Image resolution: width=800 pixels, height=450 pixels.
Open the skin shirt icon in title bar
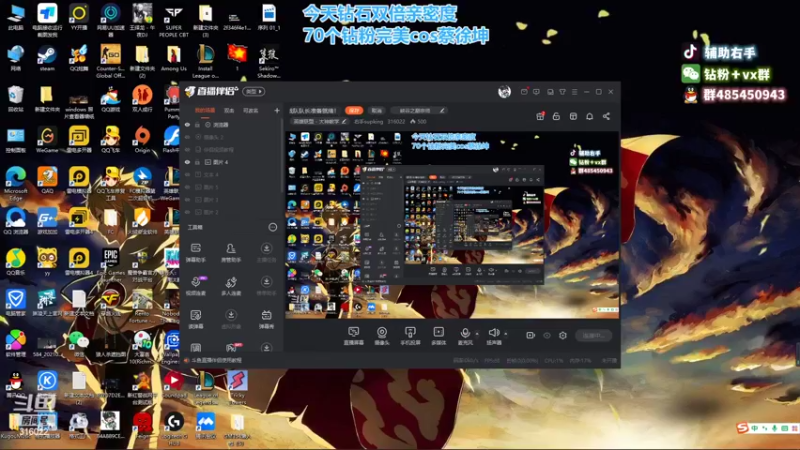pos(562,92)
